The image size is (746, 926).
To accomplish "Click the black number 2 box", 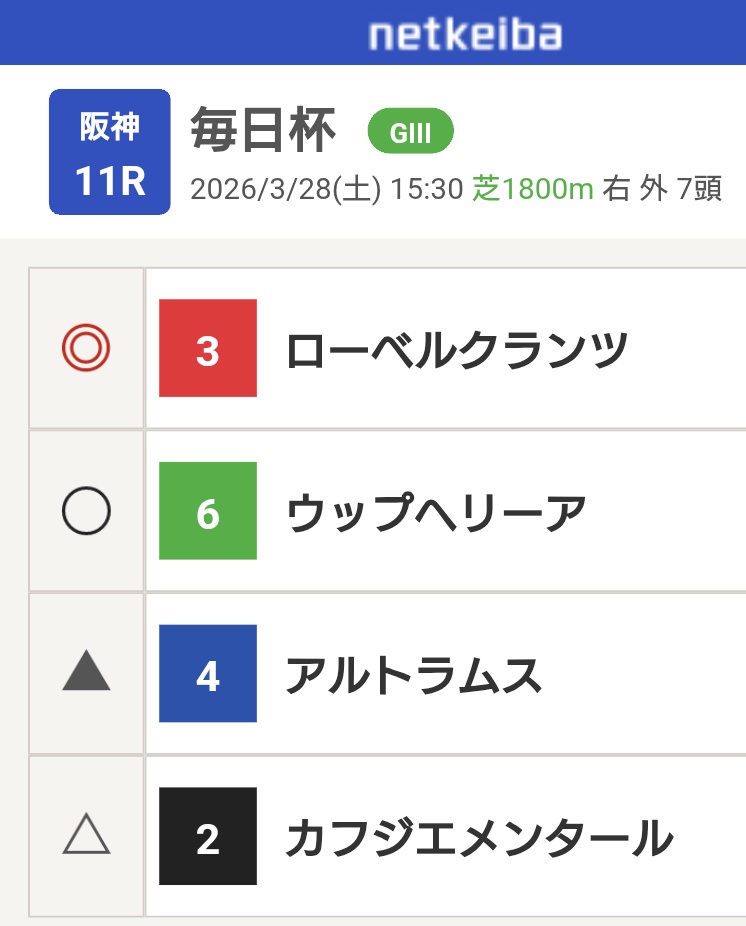I will tap(208, 836).
